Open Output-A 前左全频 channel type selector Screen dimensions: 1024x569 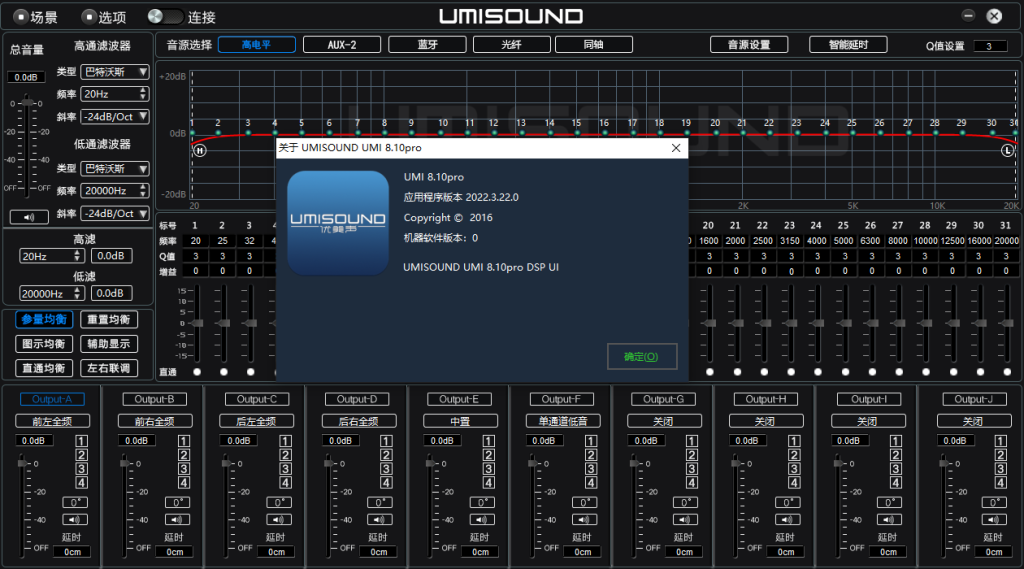pos(52,421)
